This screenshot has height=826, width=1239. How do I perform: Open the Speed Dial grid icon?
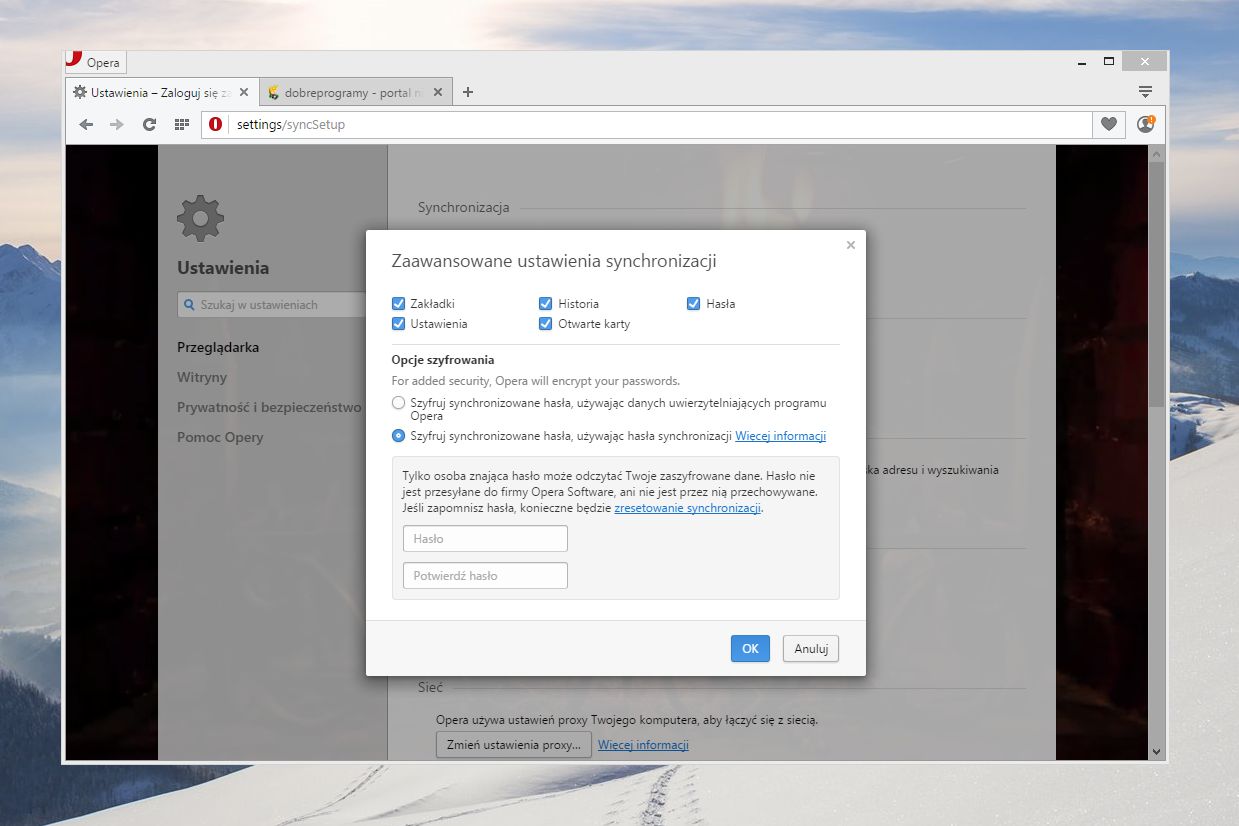181,125
